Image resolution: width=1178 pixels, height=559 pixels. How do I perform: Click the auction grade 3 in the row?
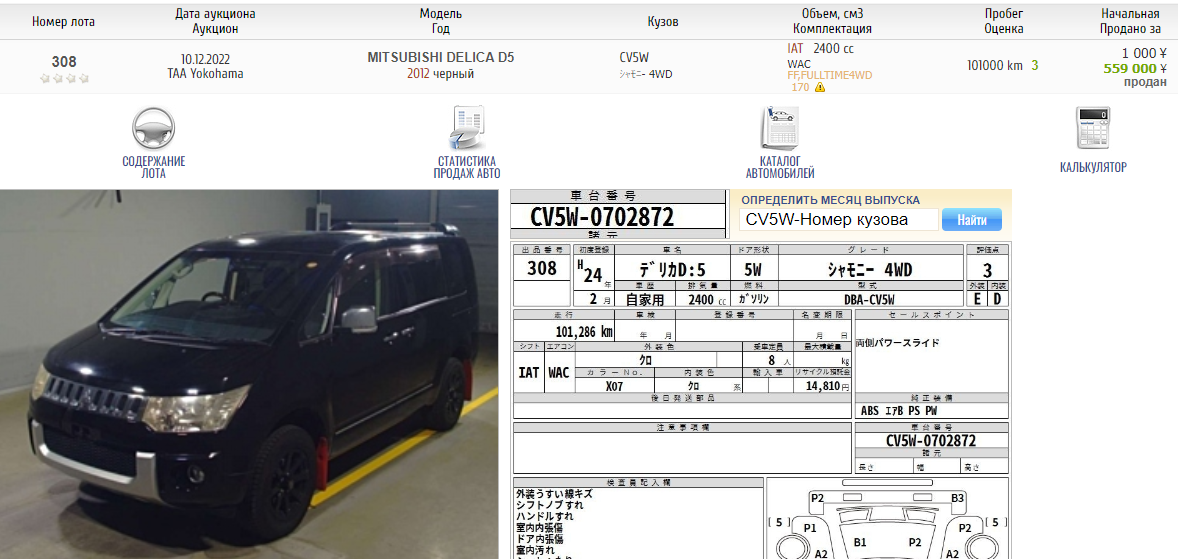pyautogui.click(x=1035, y=65)
